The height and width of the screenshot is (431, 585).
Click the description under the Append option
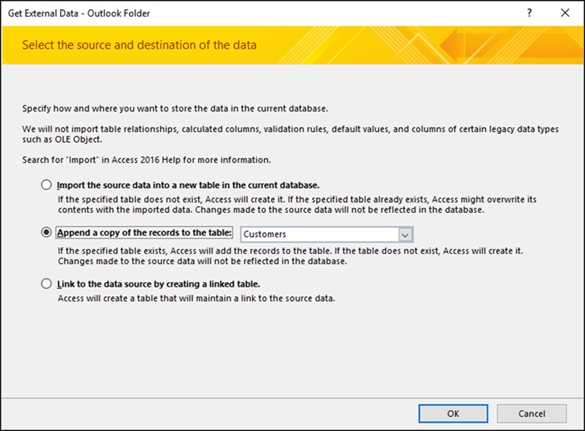290,256
